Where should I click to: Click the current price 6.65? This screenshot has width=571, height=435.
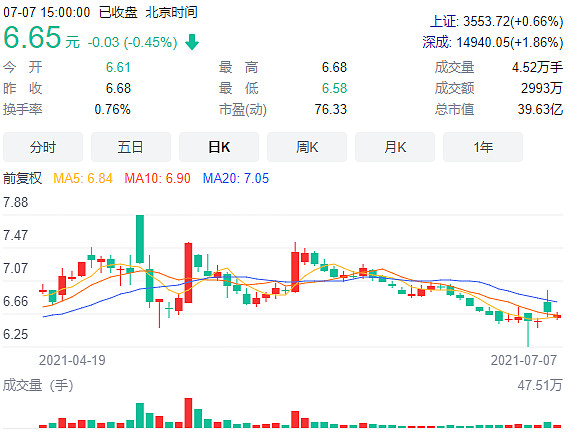tap(32, 37)
